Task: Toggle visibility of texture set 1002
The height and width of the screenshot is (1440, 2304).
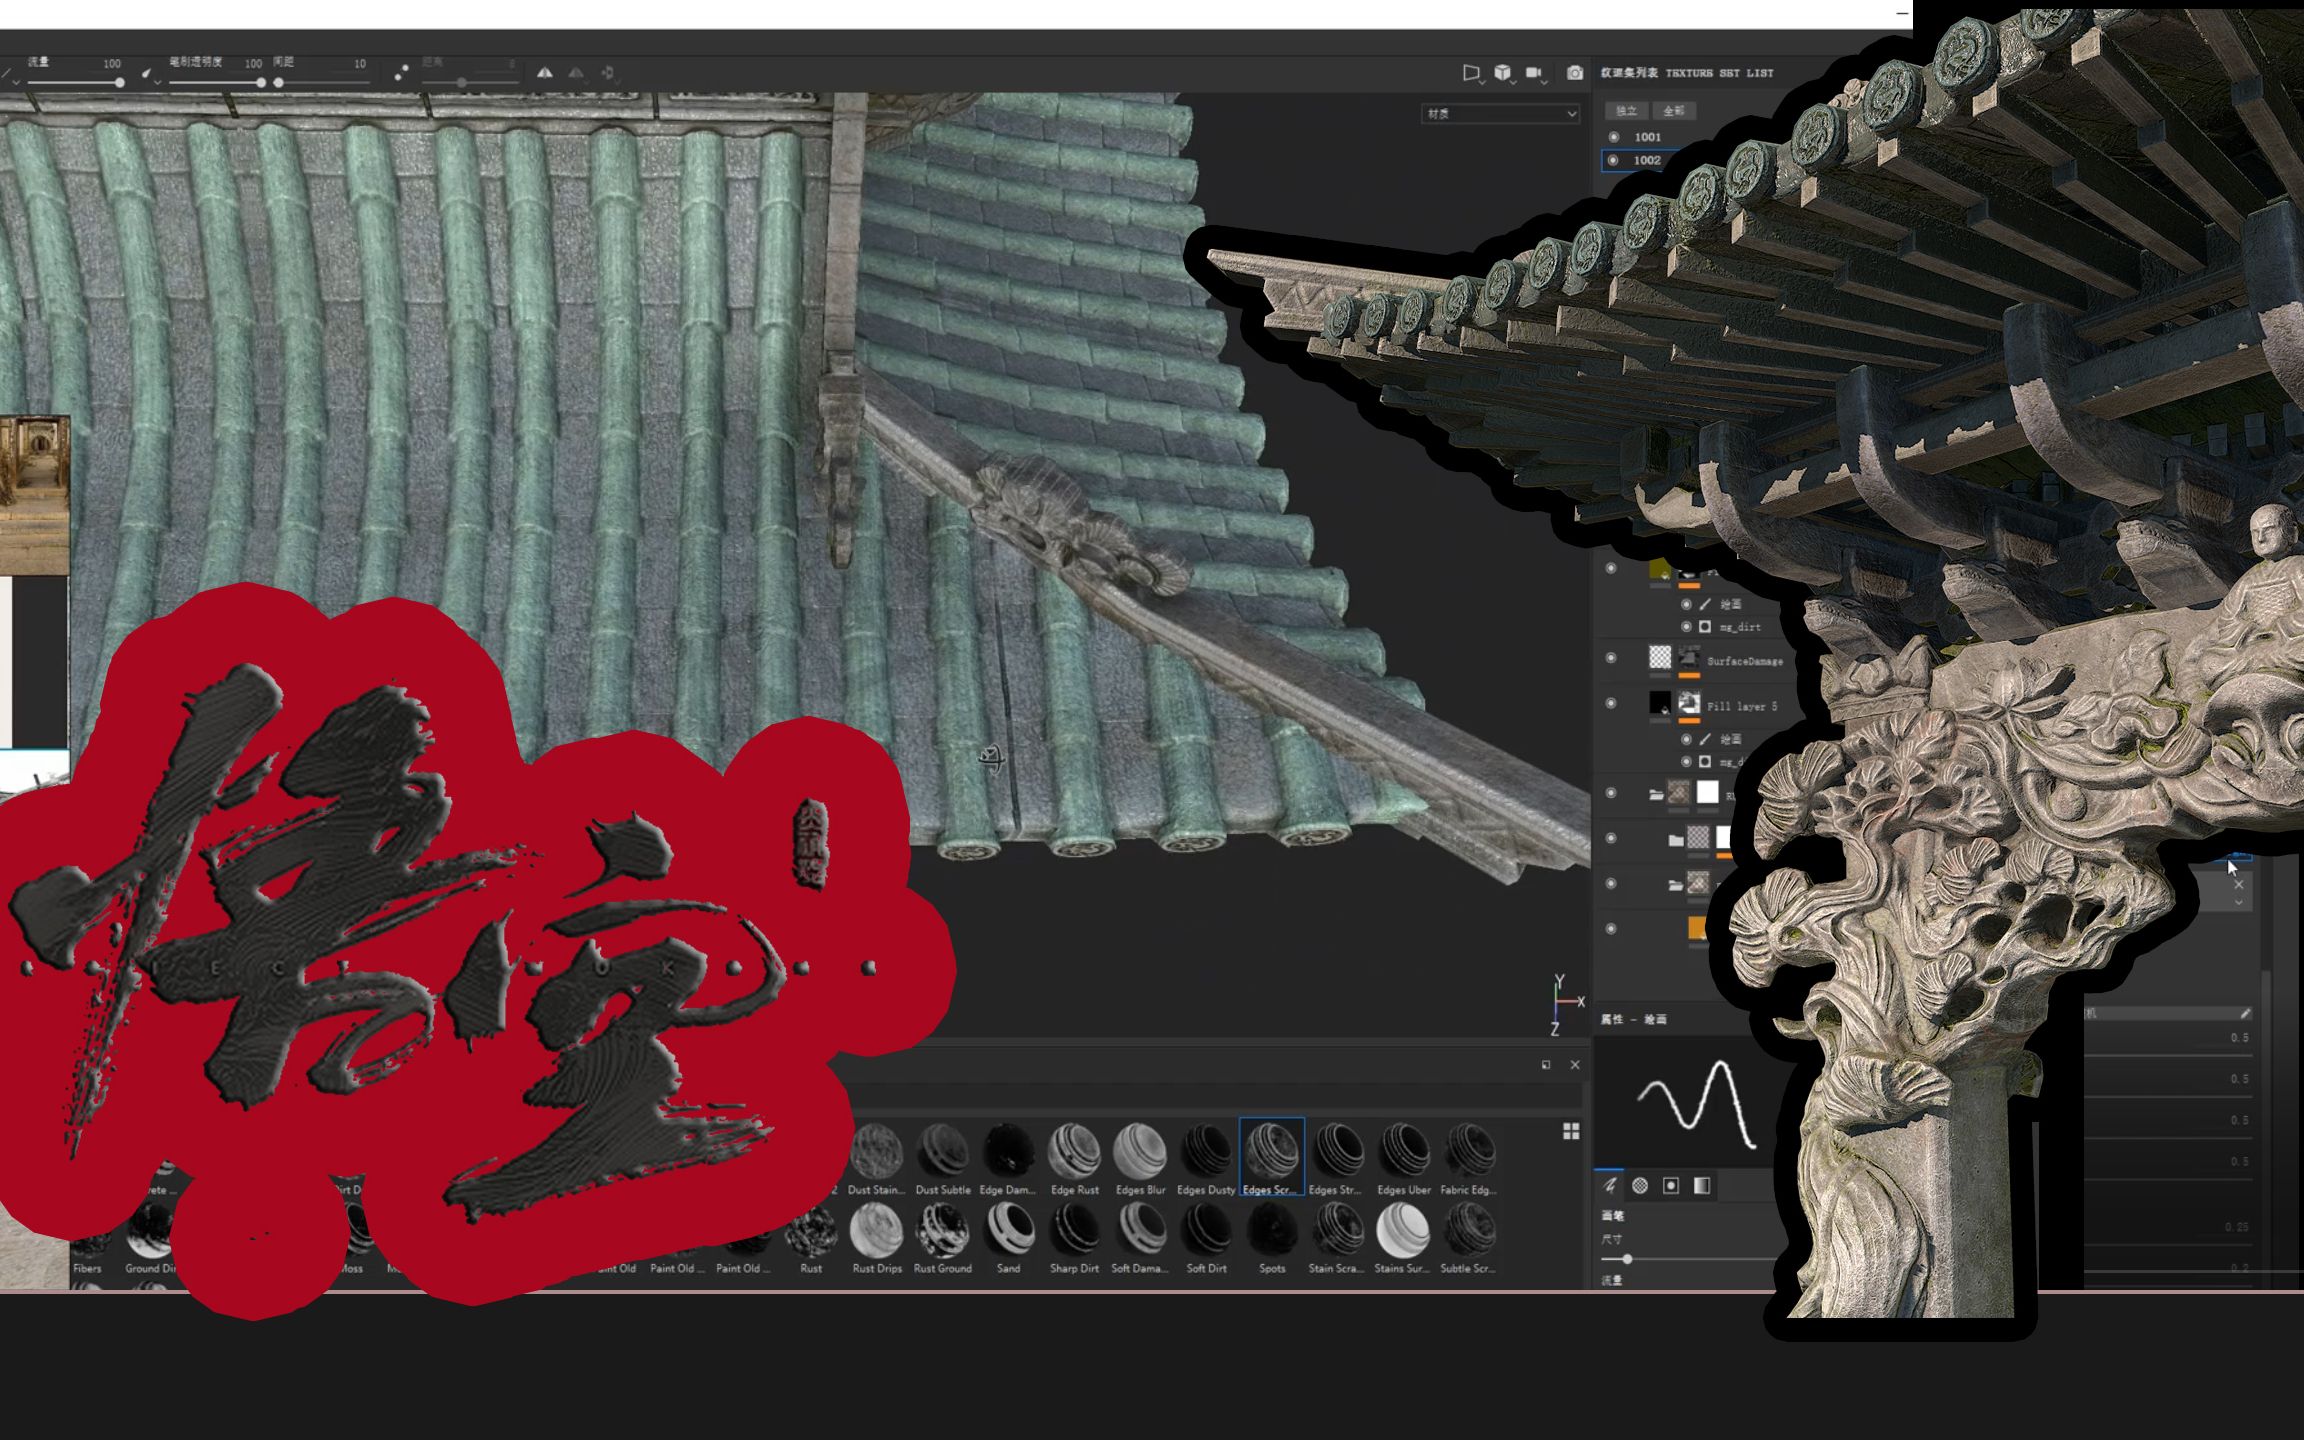Action: [1613, 160]
